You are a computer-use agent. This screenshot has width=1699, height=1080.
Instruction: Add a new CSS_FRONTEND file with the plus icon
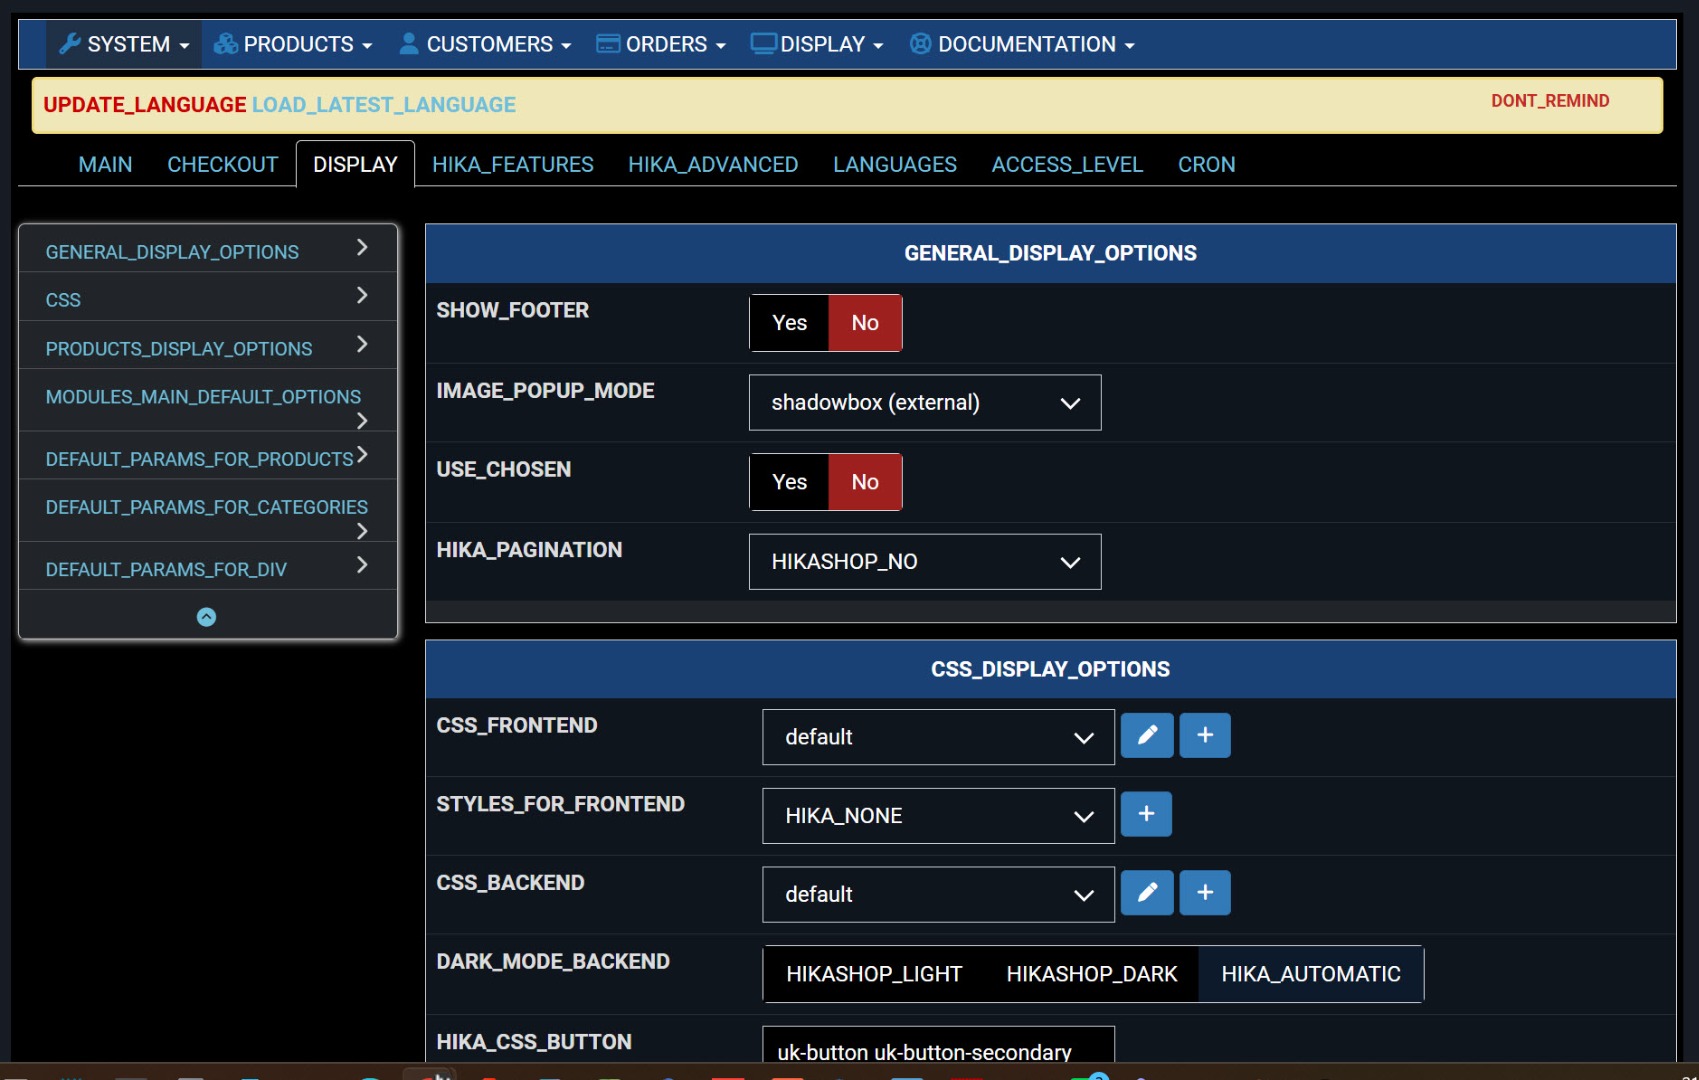1205,736
